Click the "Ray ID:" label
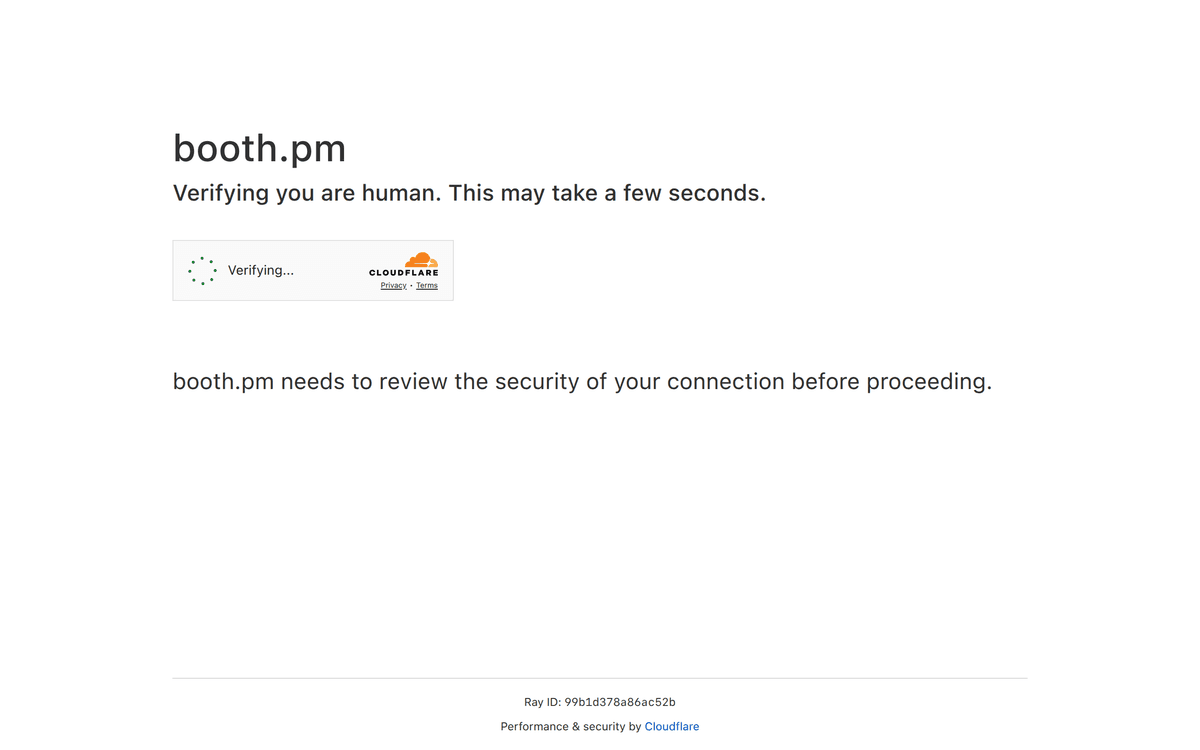1200x750 pixels. point(542,703)
